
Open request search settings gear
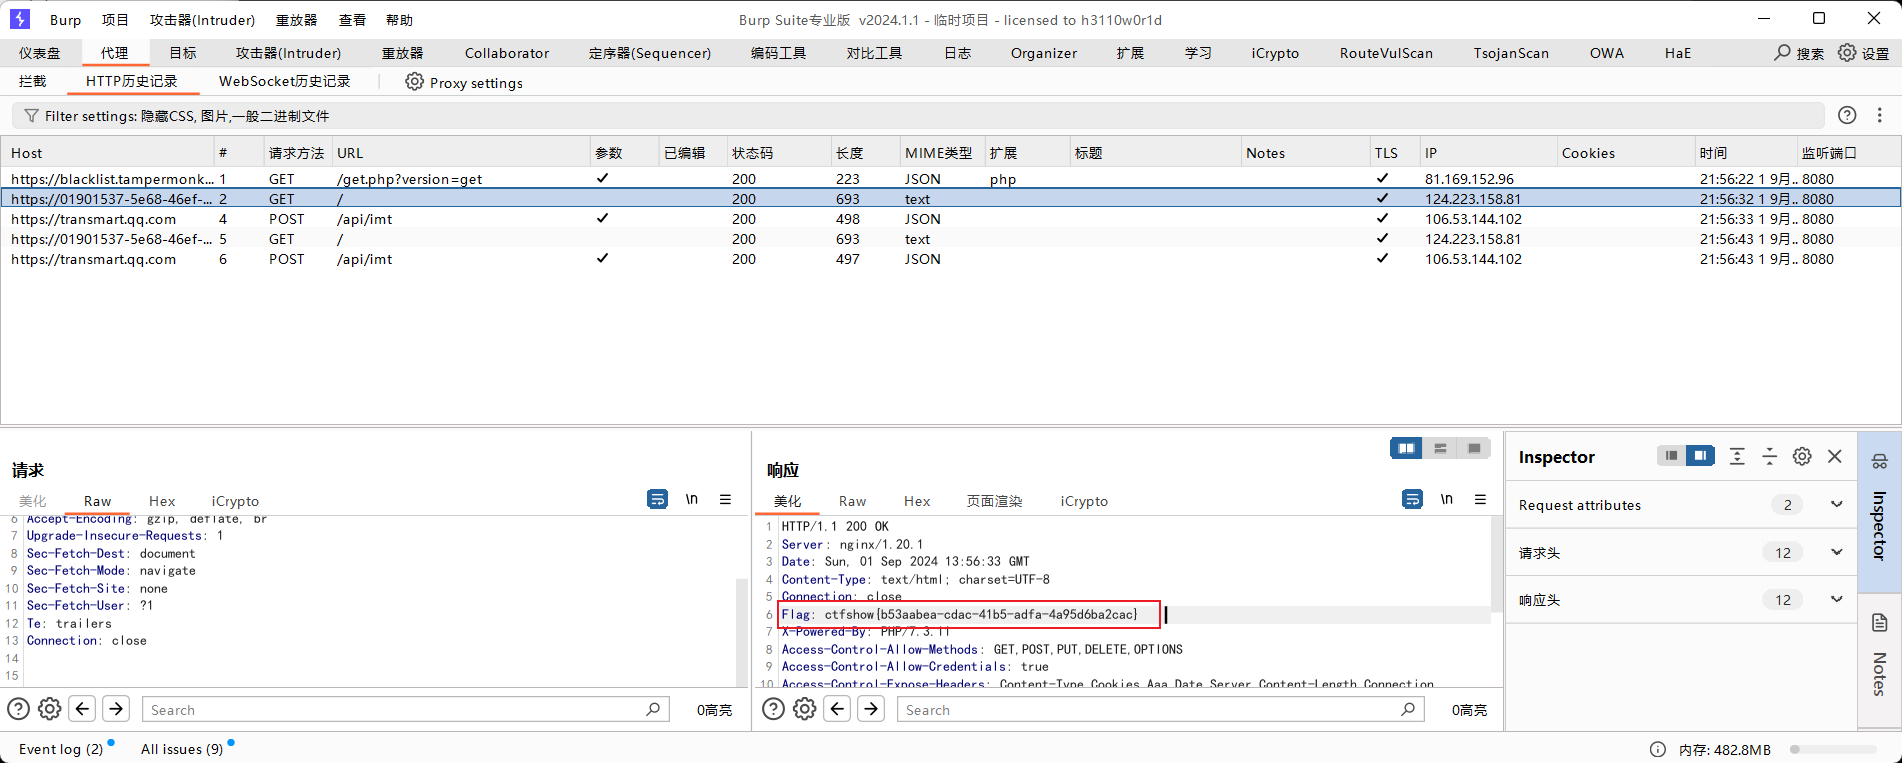pyautogui.click(x=50, y=709)
